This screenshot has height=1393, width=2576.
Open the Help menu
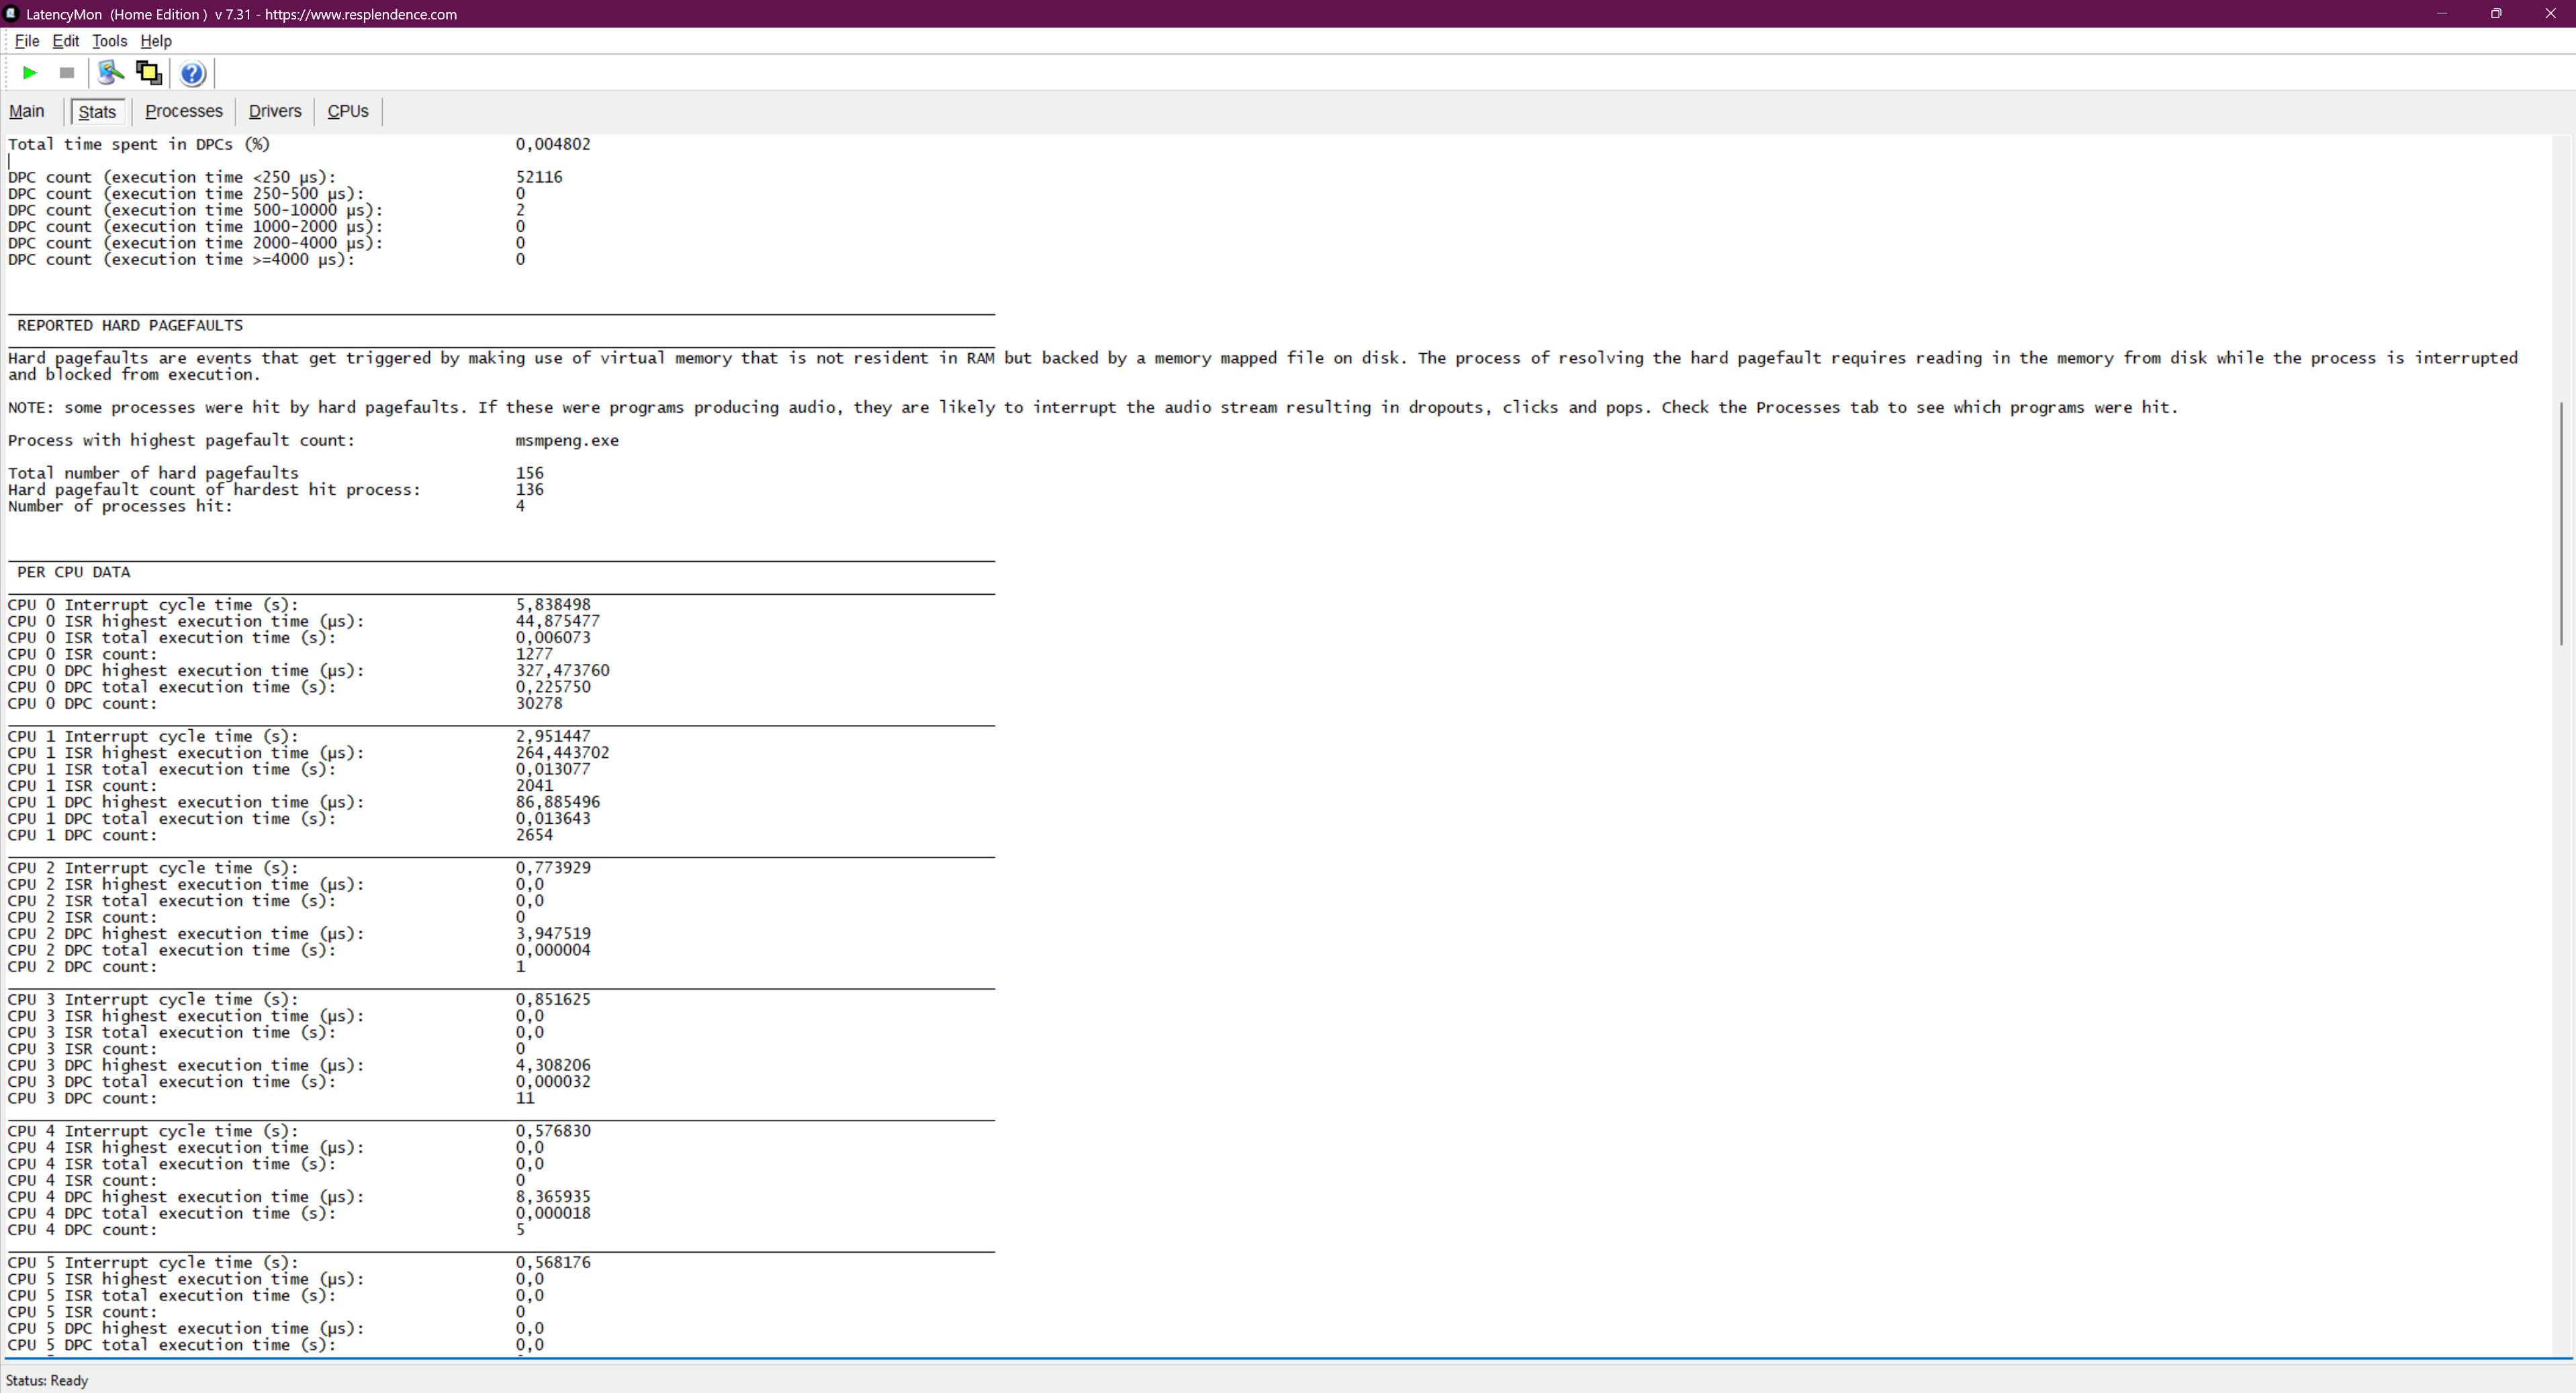[156, 41]
